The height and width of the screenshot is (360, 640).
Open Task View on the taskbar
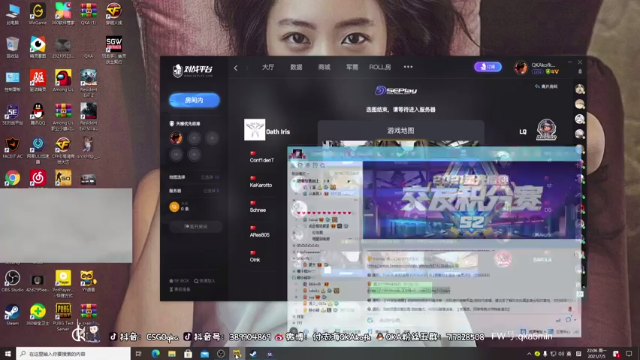click(138, 353)
